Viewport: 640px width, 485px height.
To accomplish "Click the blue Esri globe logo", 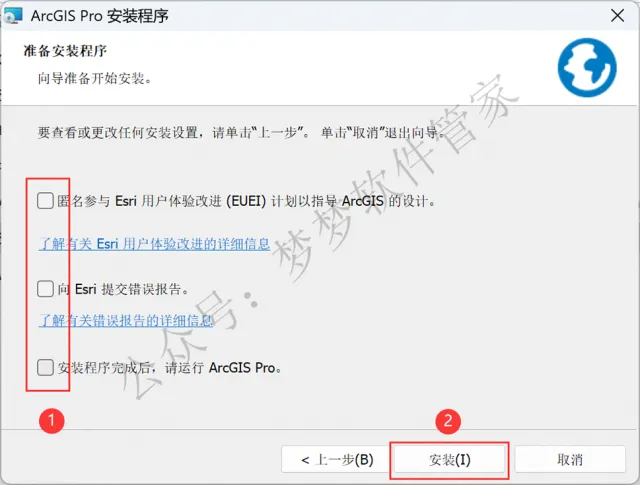I will click(587, 68).
